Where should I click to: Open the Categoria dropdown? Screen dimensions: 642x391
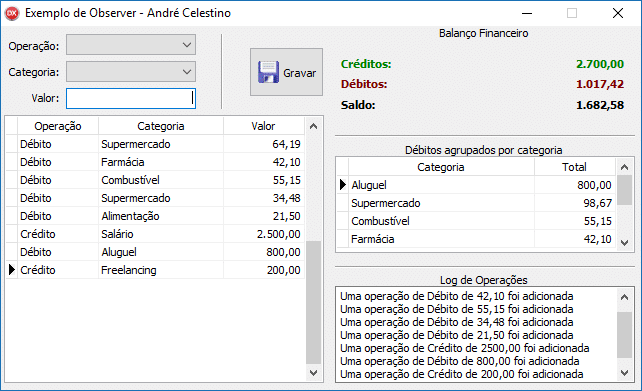click(x=131, y=72)
